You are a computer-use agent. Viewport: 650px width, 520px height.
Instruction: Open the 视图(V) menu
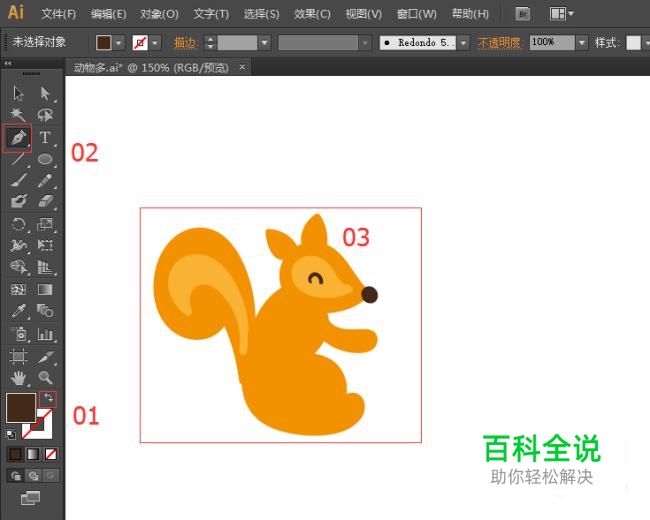coord(364,14)
